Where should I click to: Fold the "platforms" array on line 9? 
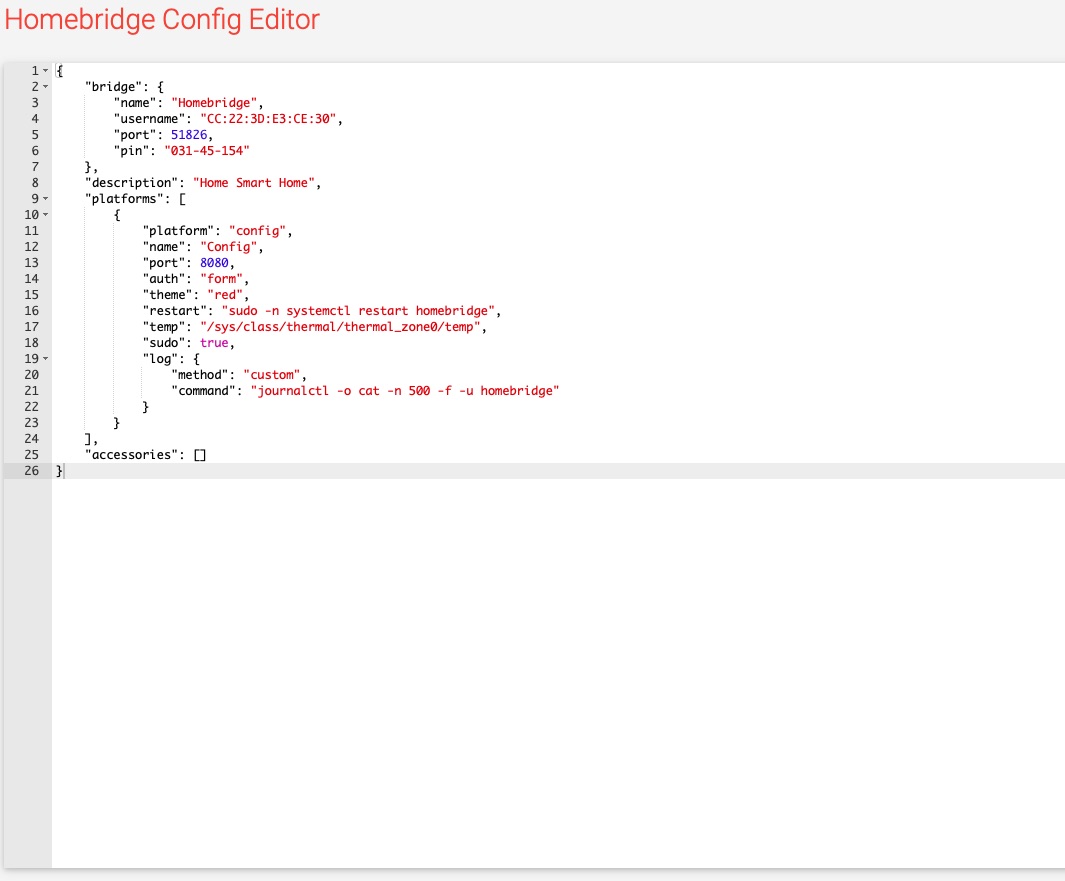click(46, 199)
